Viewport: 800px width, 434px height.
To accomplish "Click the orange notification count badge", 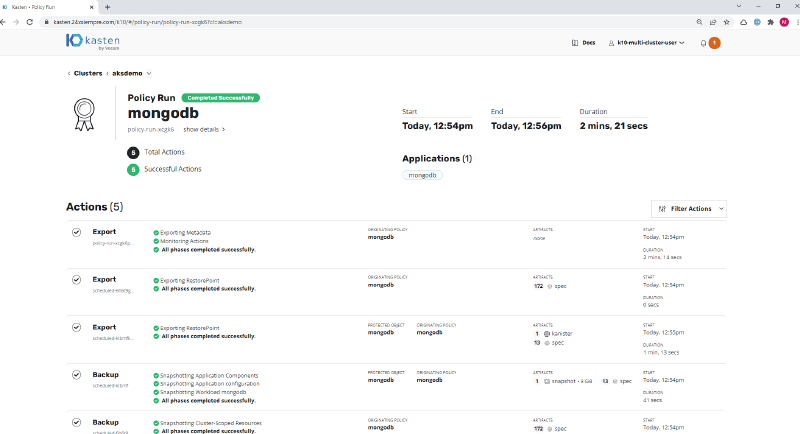I will (714, 43).
